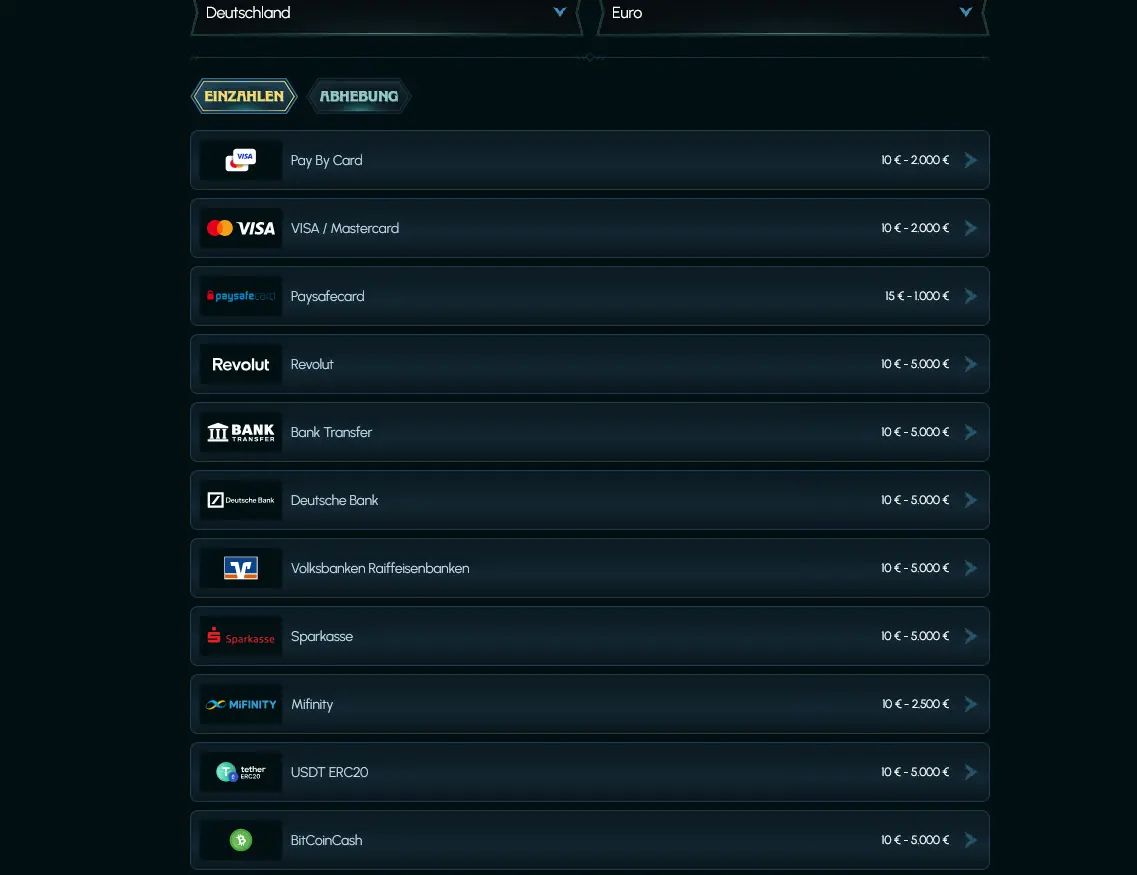
Task: Click the red Sparkasse logo
Action: (x=241, y=636)
